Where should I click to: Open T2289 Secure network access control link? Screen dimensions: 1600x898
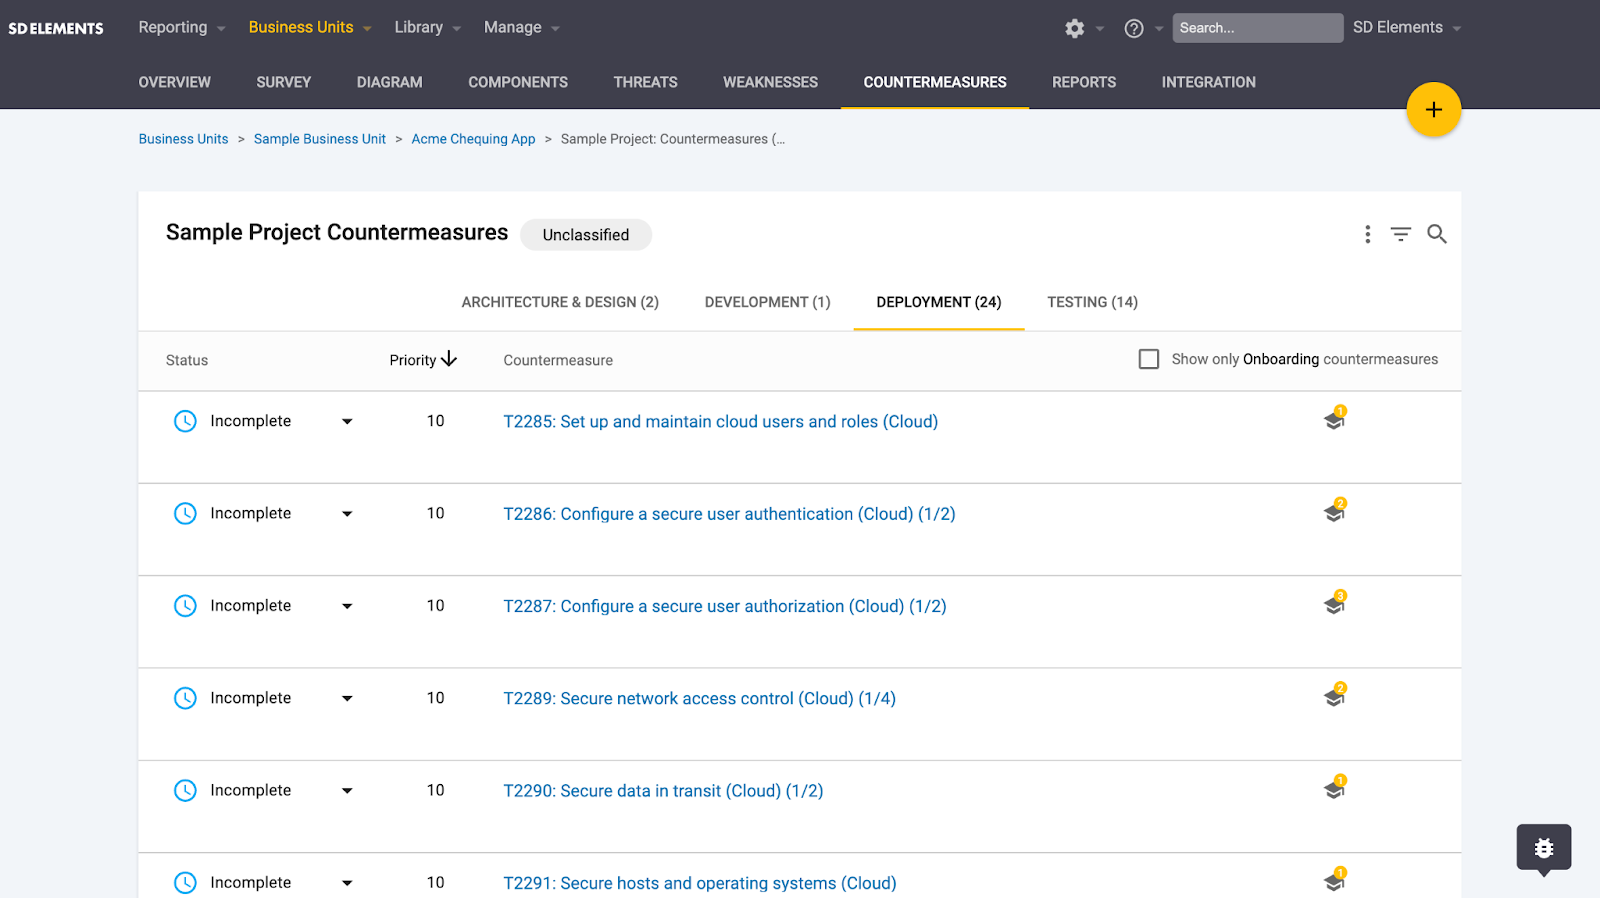(x=699, y=699)
